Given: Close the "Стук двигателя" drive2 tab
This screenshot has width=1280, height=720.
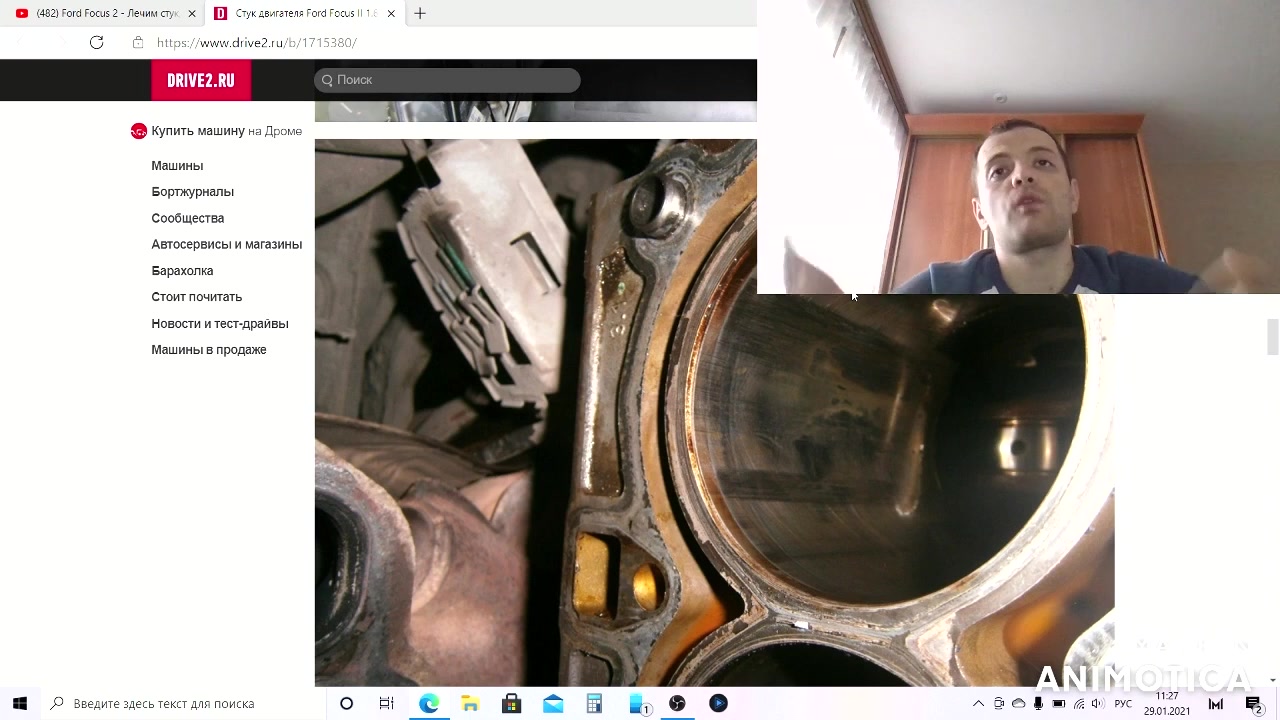Looking at the screenshot, I should pyautogui.click(x=391, y=14).
